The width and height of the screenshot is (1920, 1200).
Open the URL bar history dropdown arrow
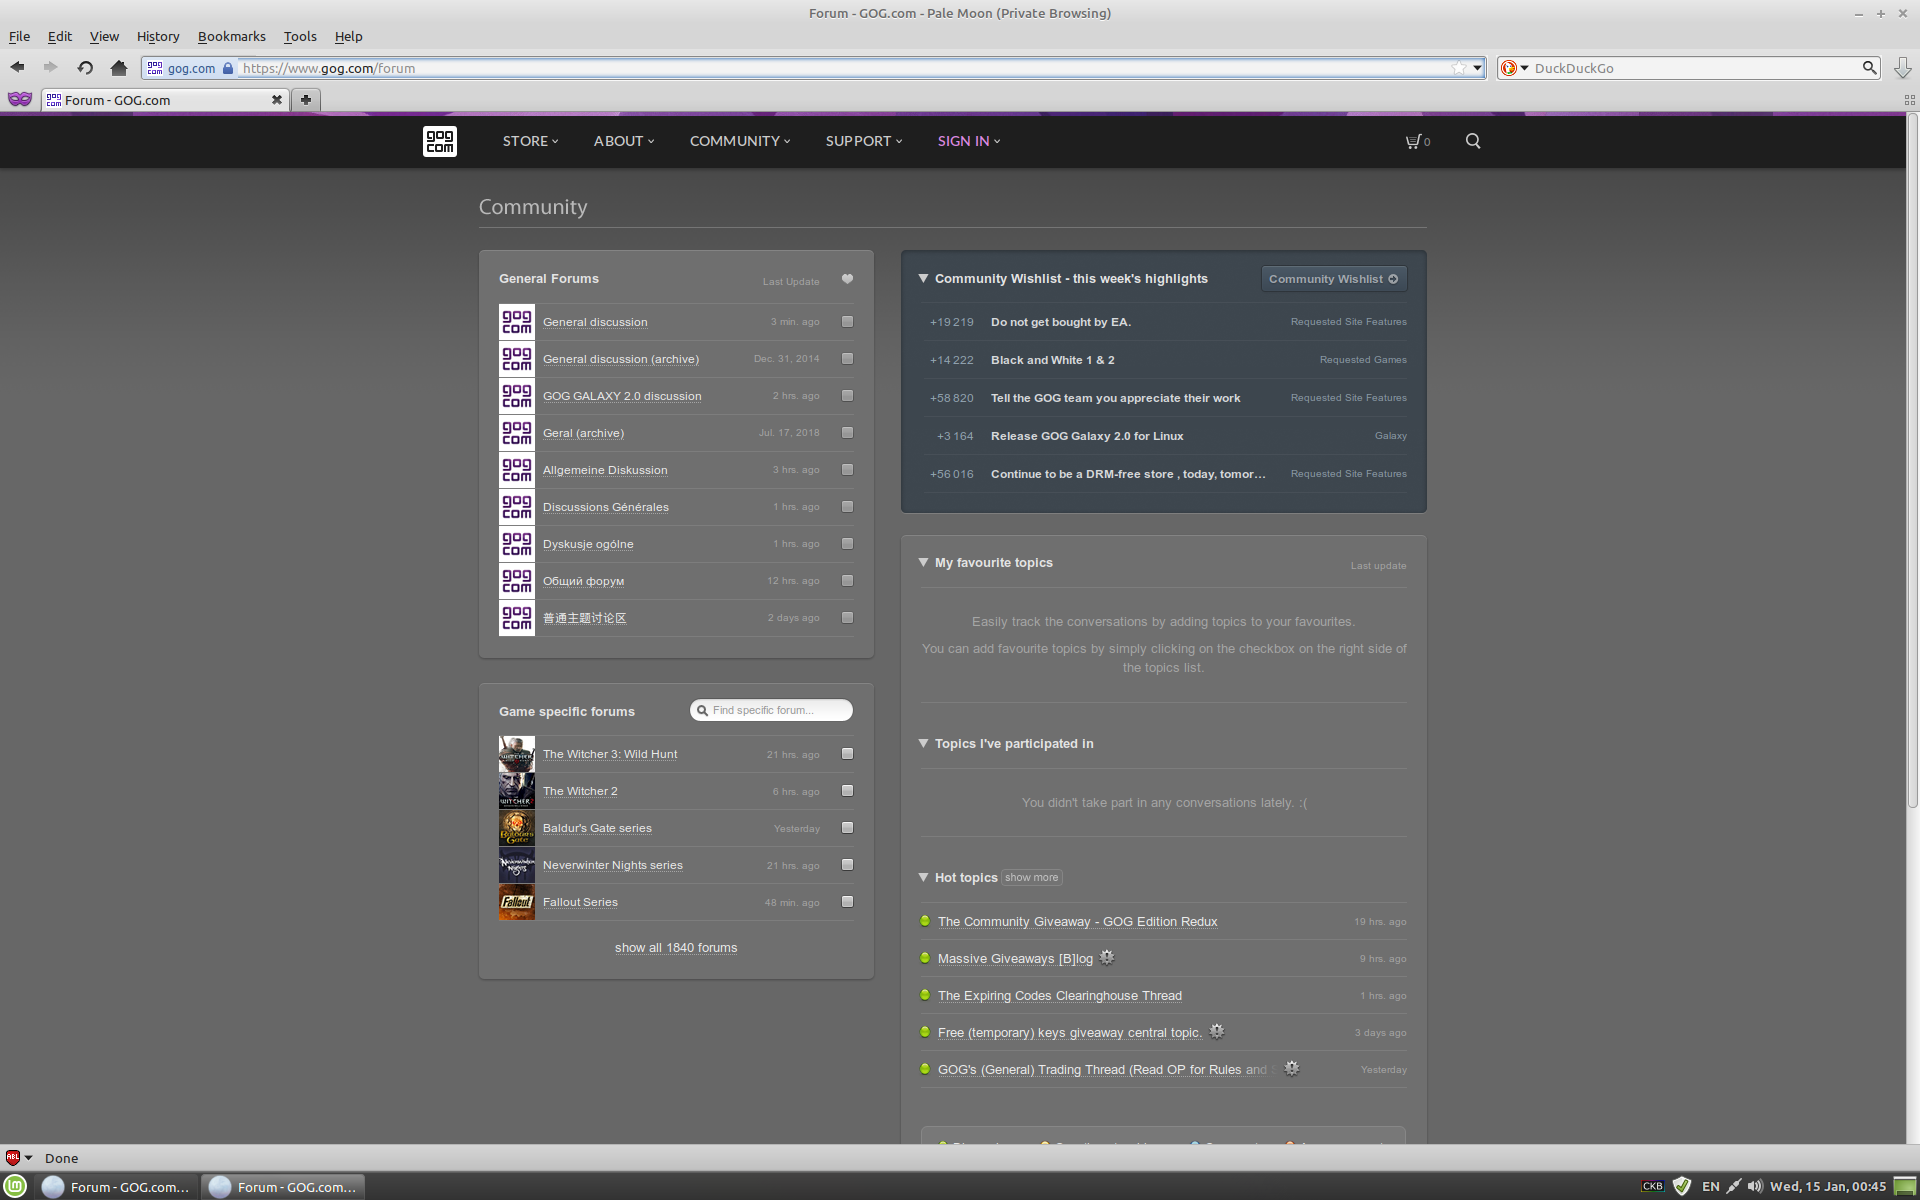pyautogui.click(x=1477, y=68)
